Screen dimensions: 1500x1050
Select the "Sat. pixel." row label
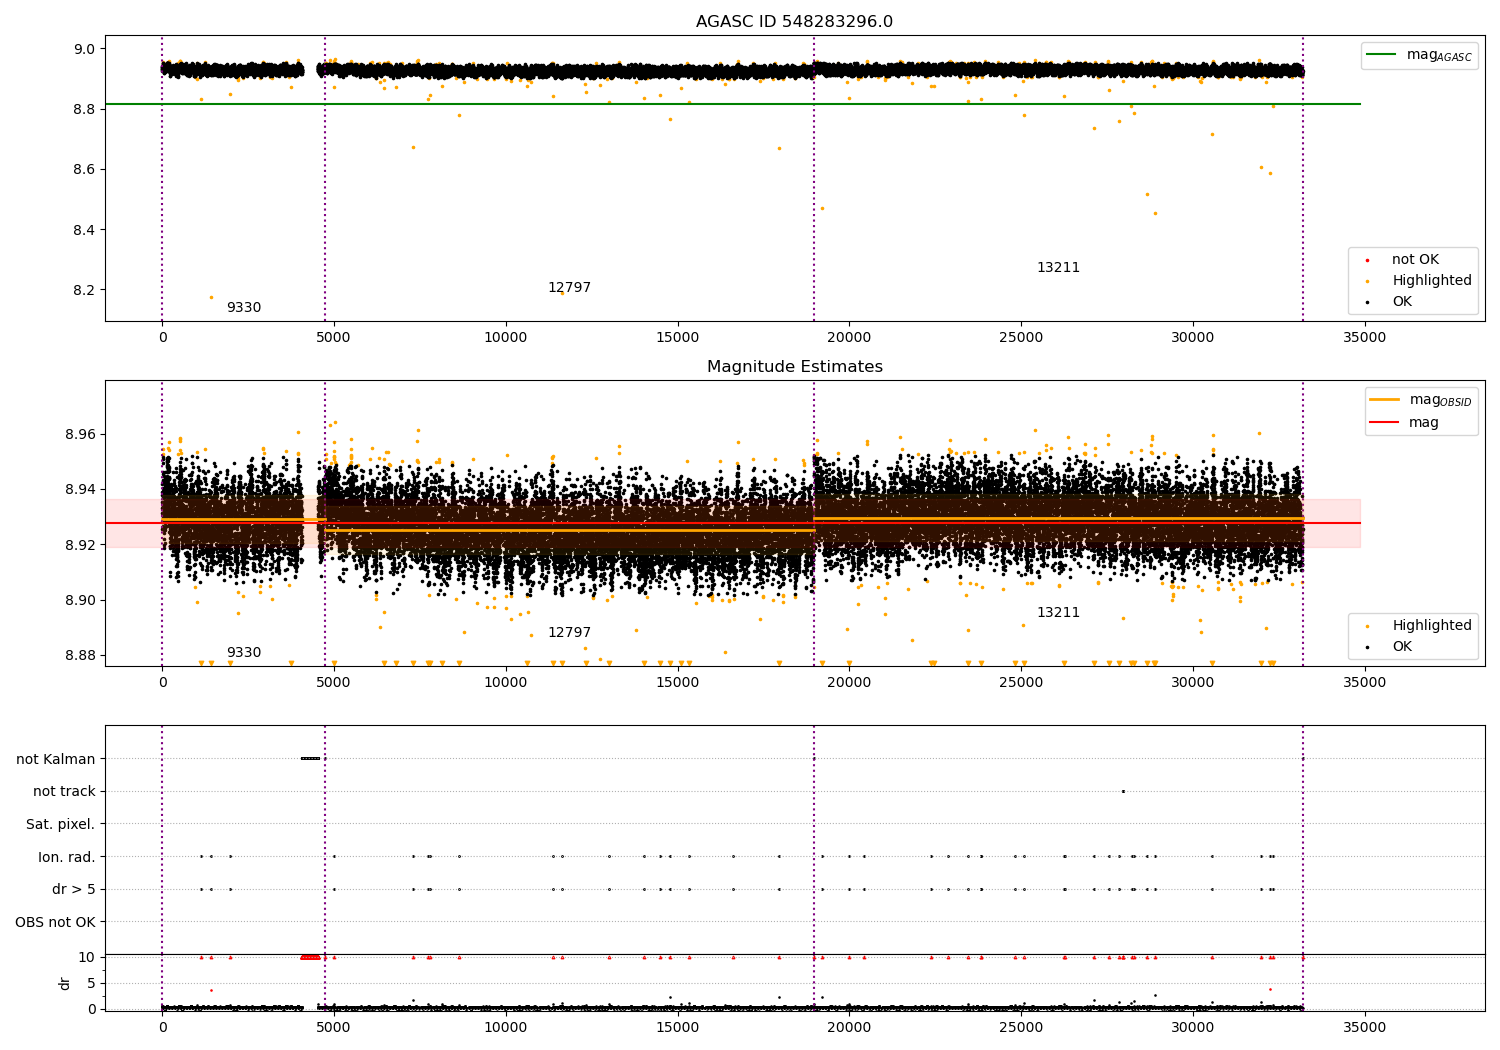tap(61, 824)
